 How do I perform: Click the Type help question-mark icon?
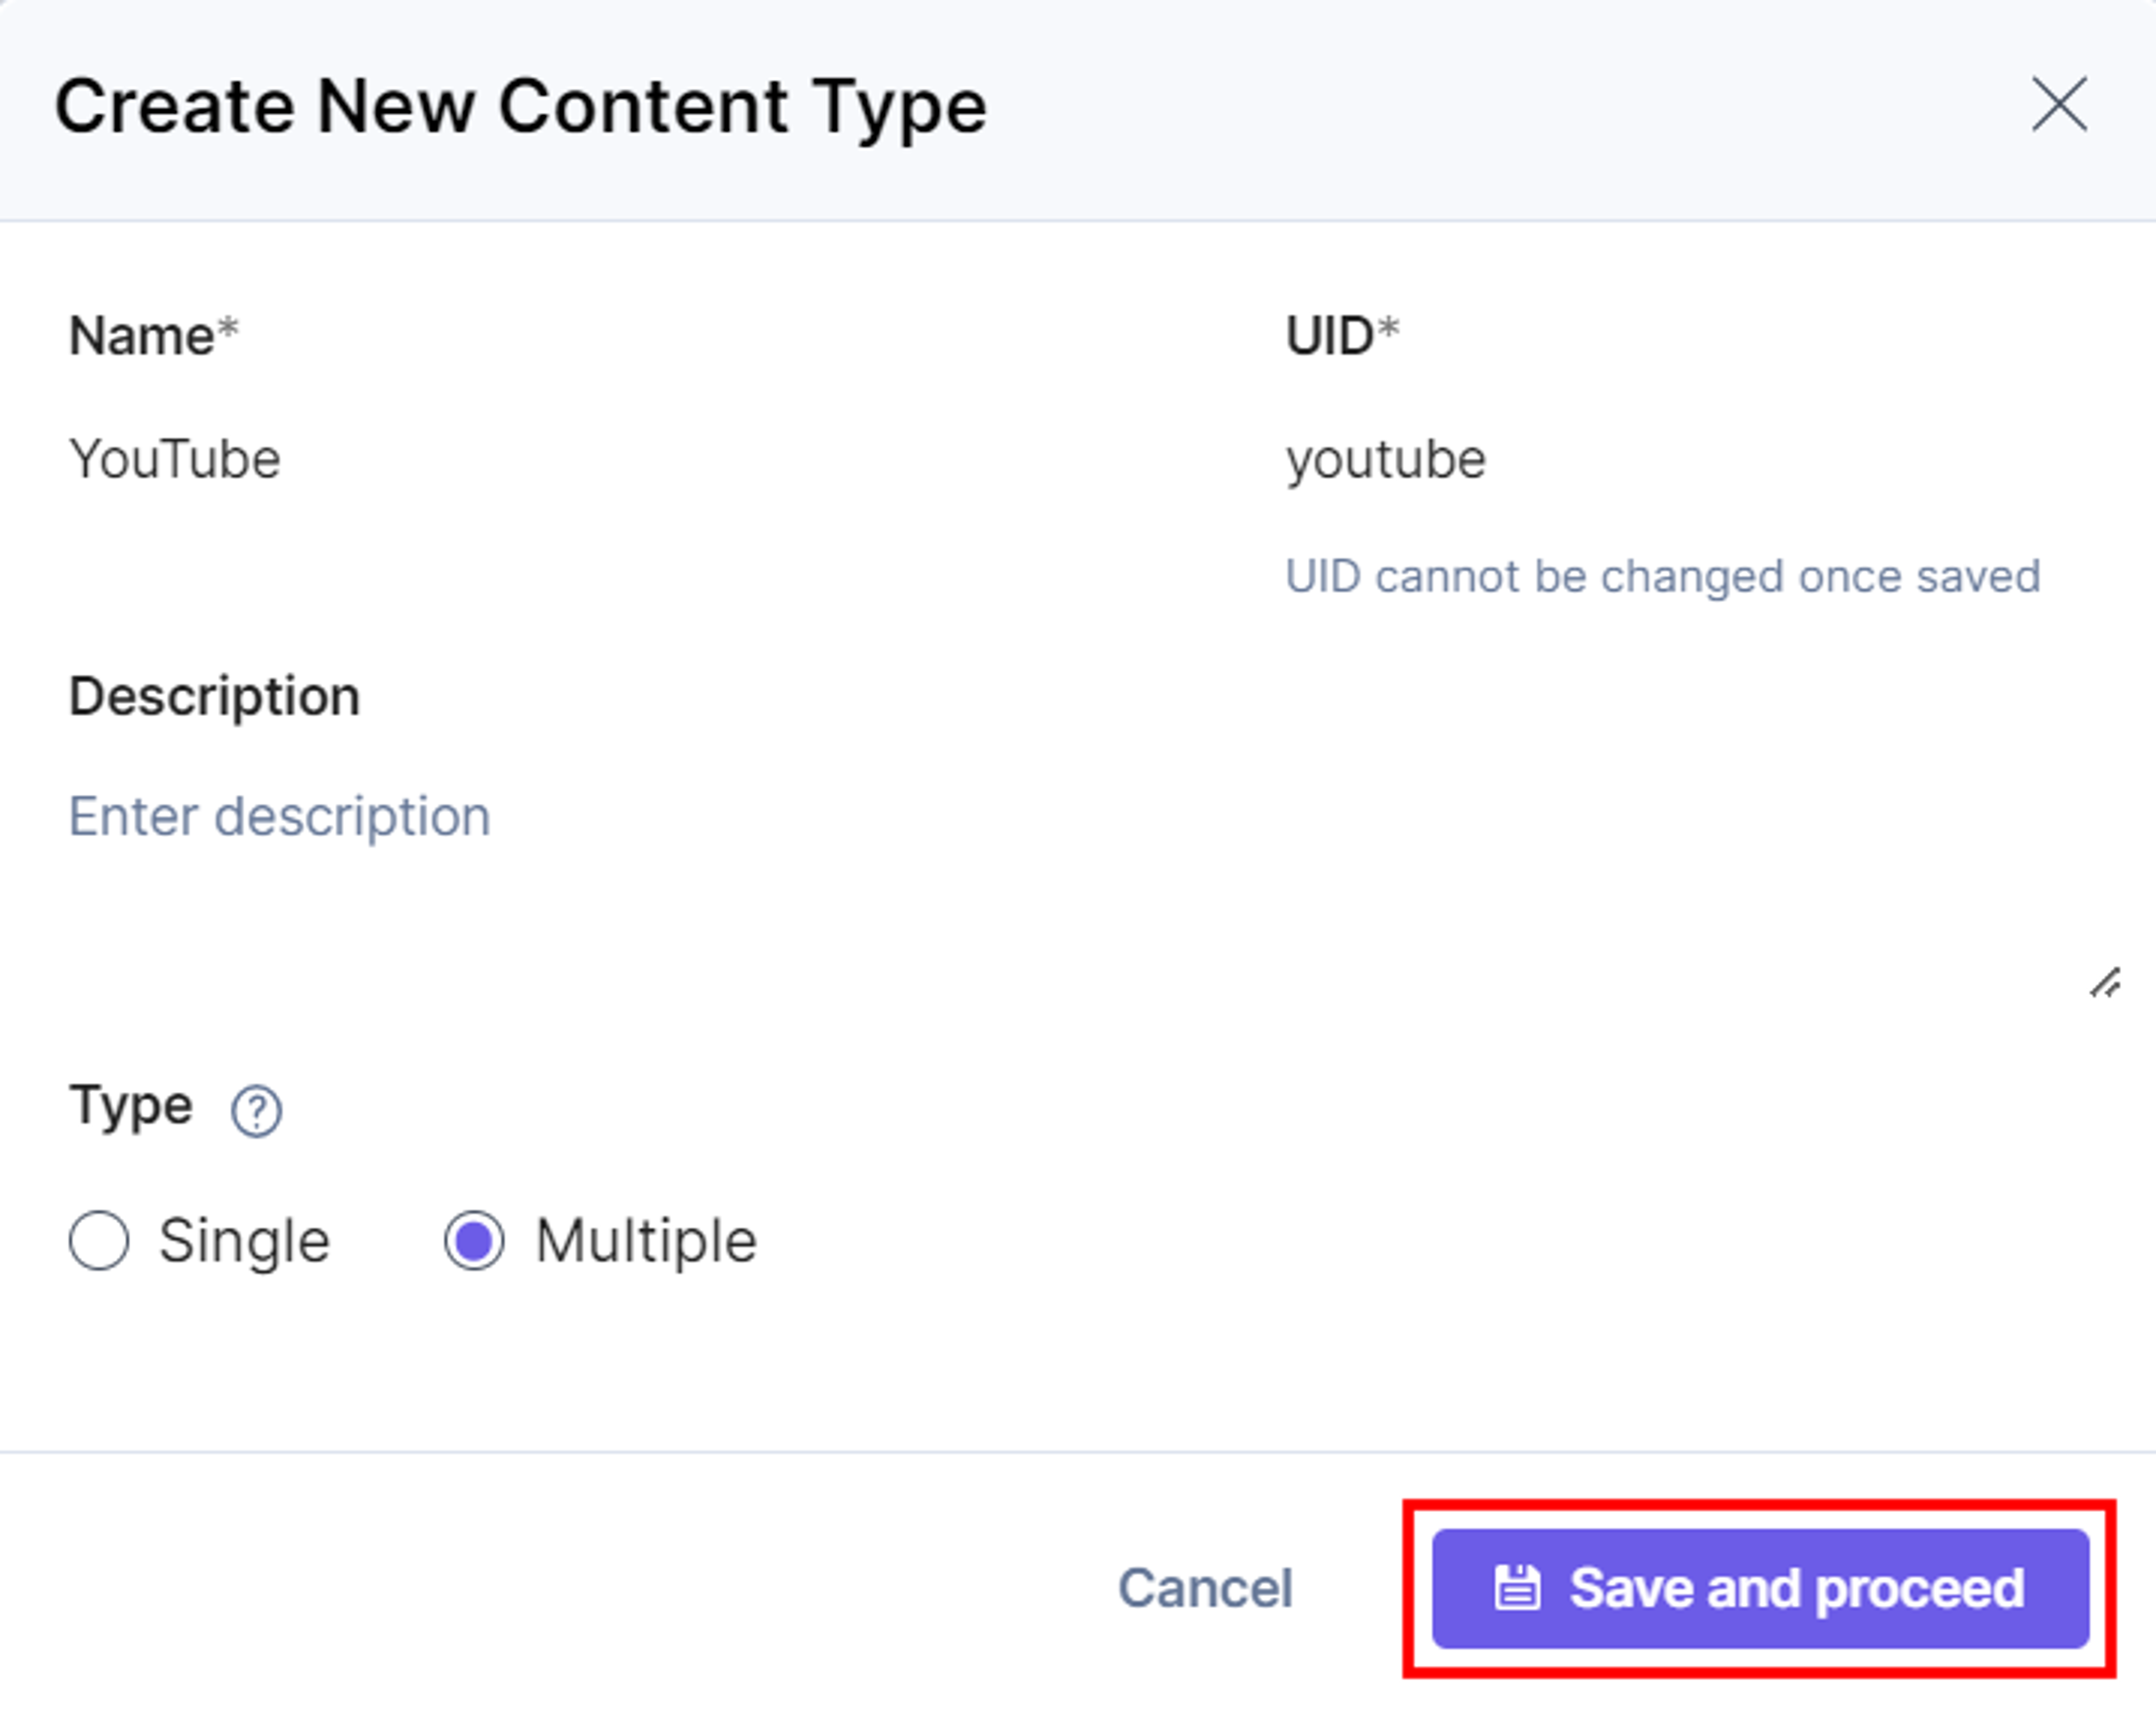click(256, 1111)
